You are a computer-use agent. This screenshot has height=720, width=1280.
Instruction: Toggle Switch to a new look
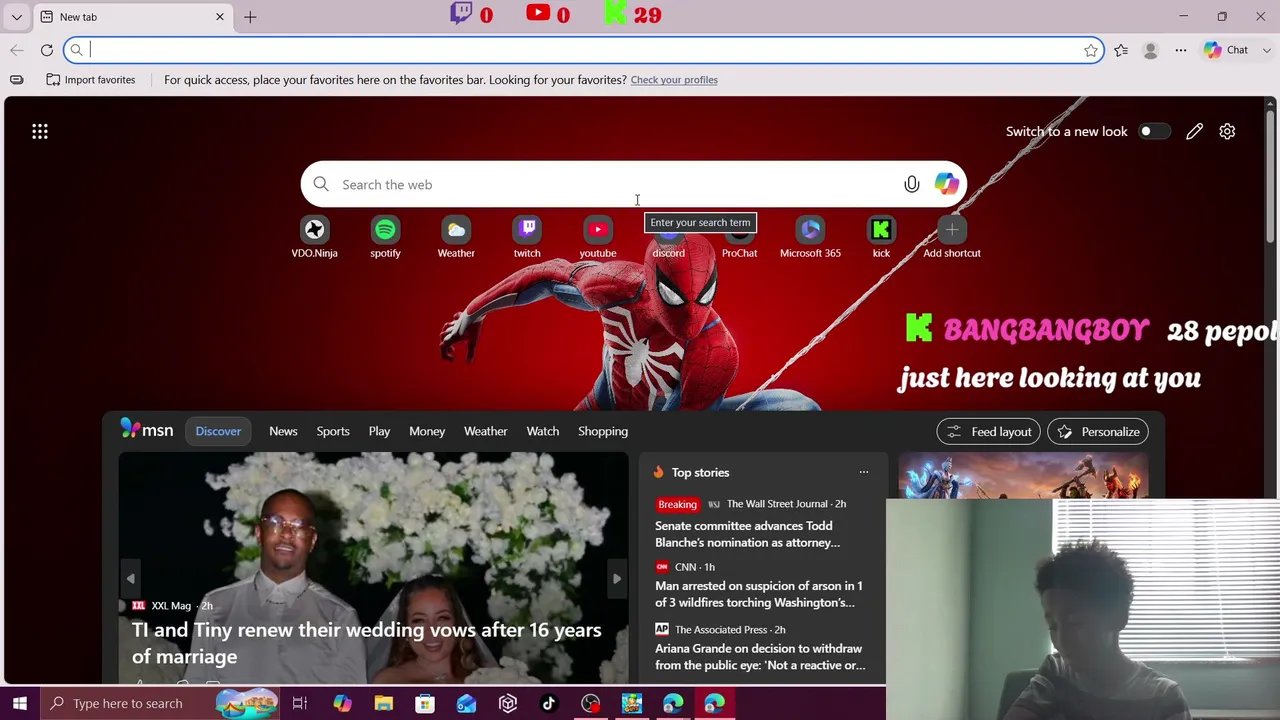1154,131
